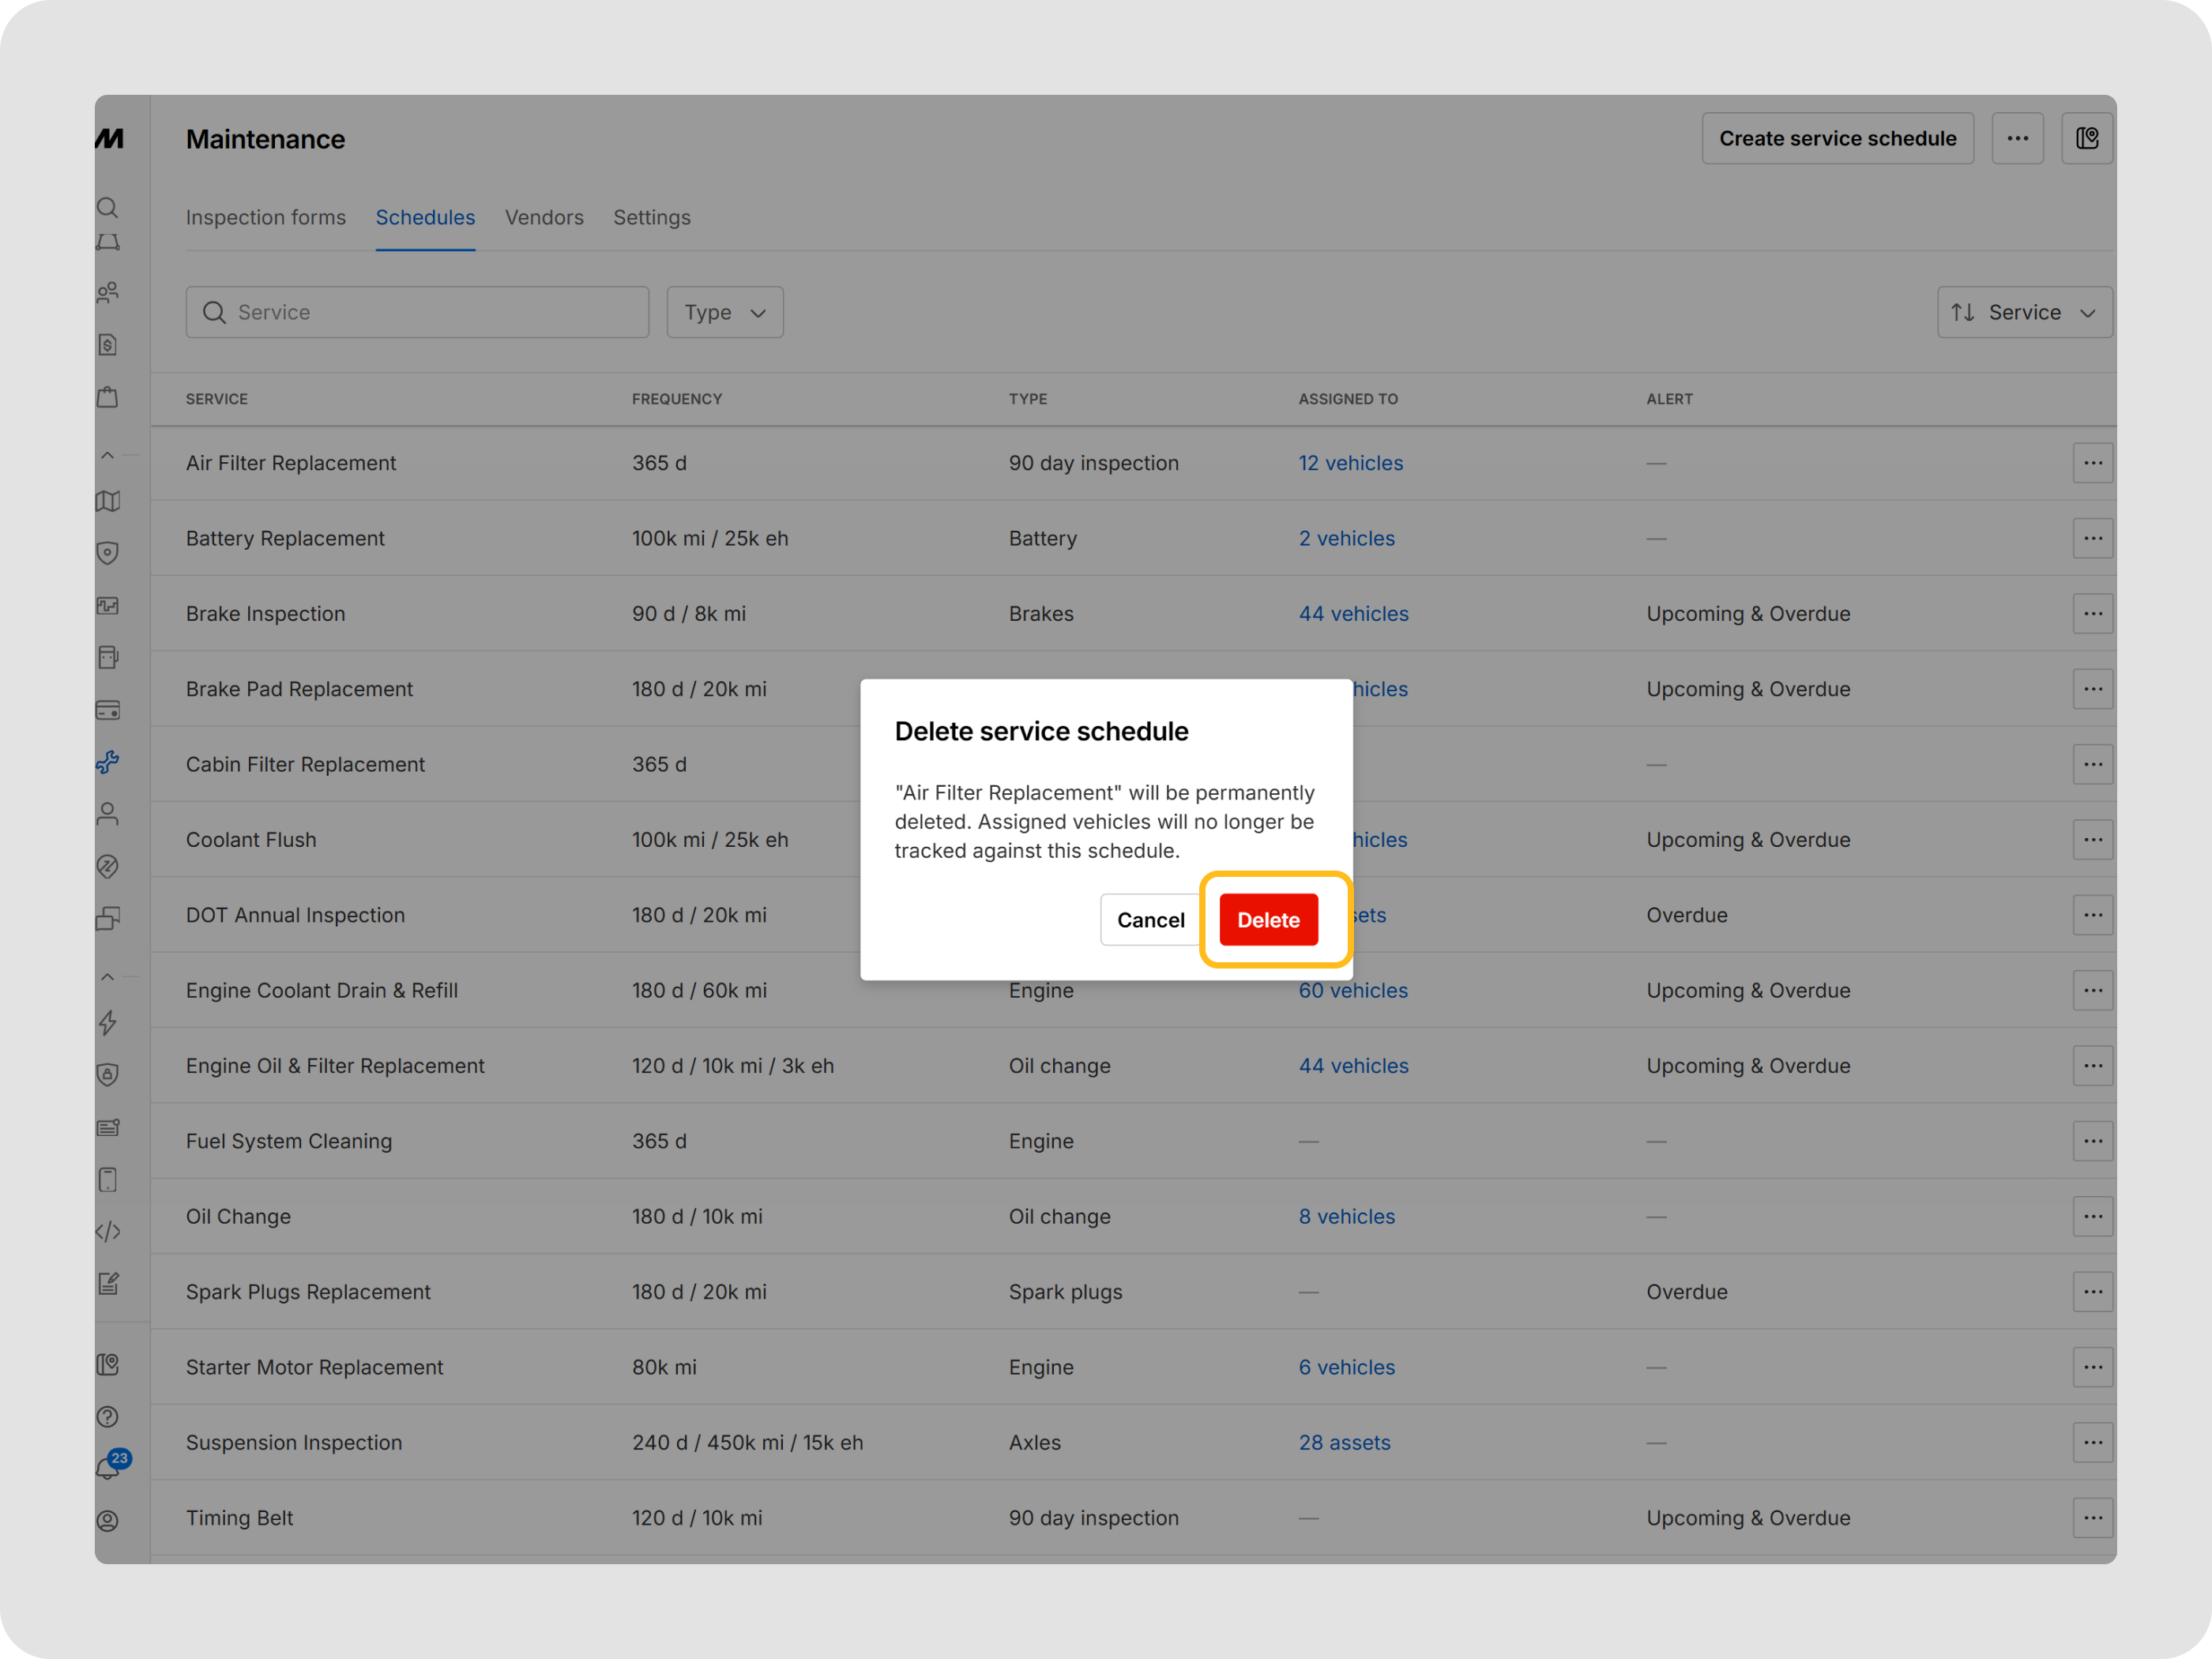This screenshot has height=1659, width=2212.
Task: Open the circular route pin sidebar icon
Action: (108, 866)
